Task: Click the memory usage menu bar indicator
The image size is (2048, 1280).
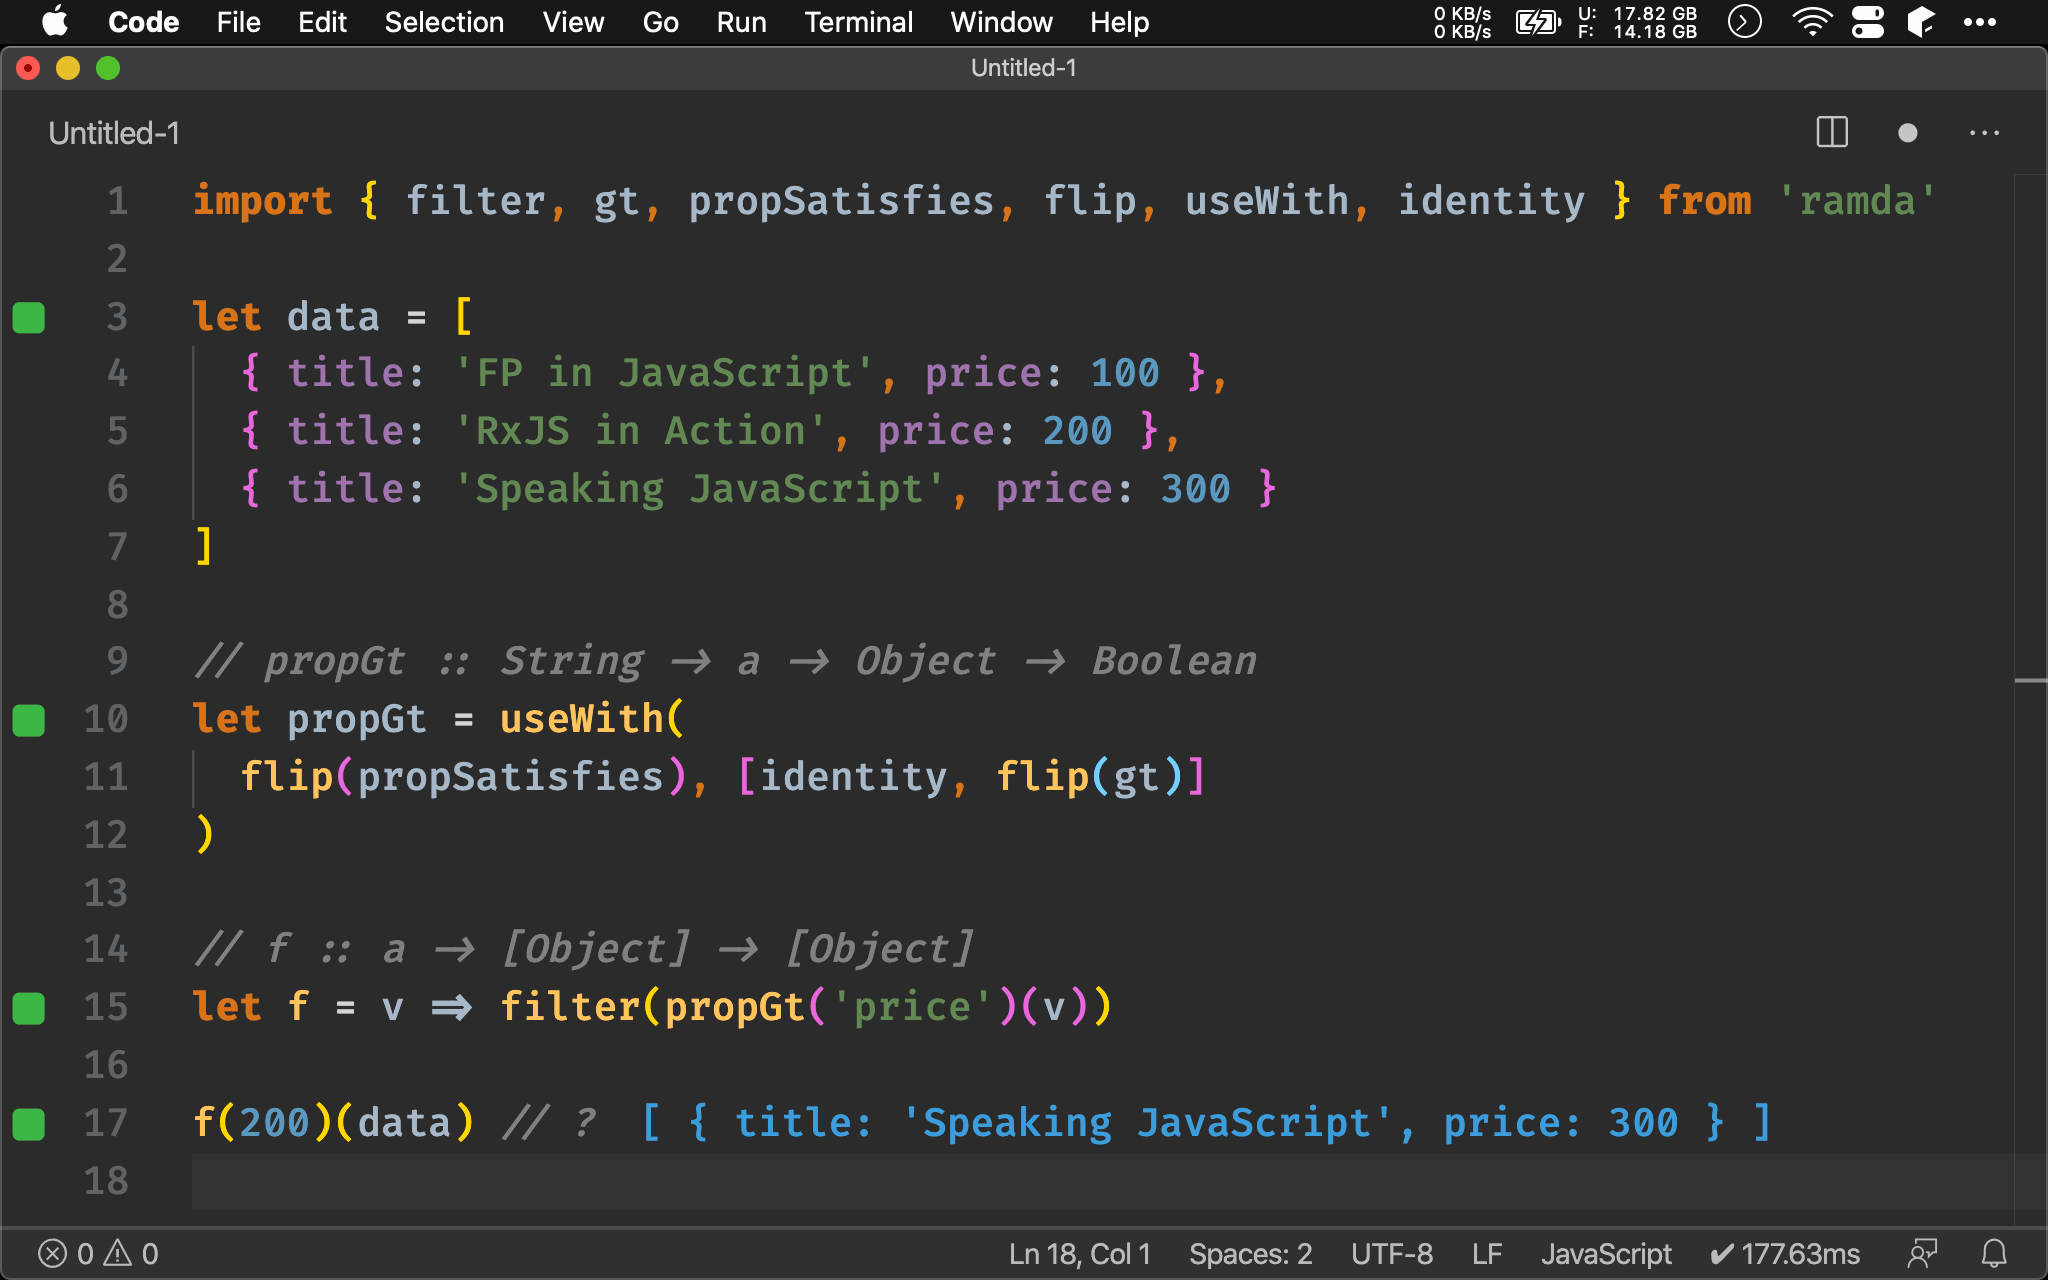Action: click(1637, 22)
